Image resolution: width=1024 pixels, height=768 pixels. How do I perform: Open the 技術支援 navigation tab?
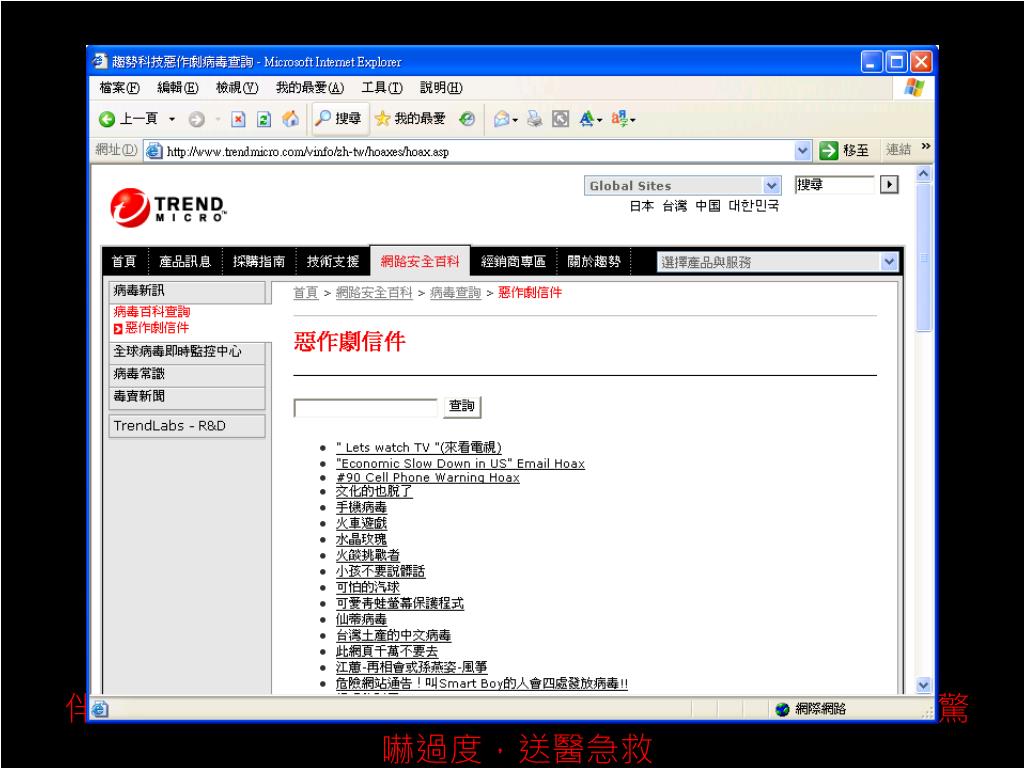tap(333, 262)
